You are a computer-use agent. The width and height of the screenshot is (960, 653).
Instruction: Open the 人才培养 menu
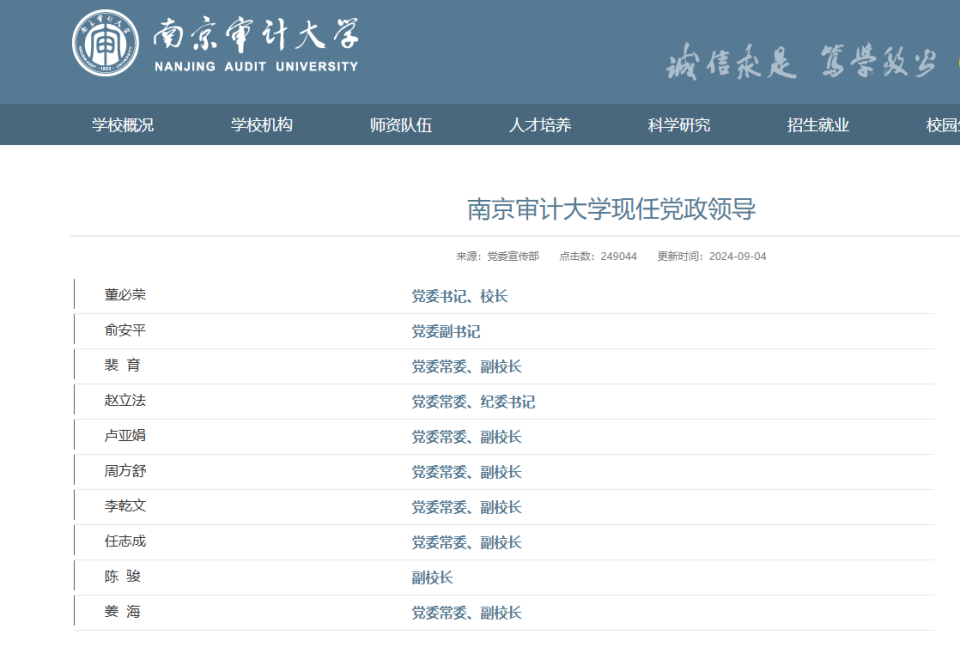coord(540,125)
